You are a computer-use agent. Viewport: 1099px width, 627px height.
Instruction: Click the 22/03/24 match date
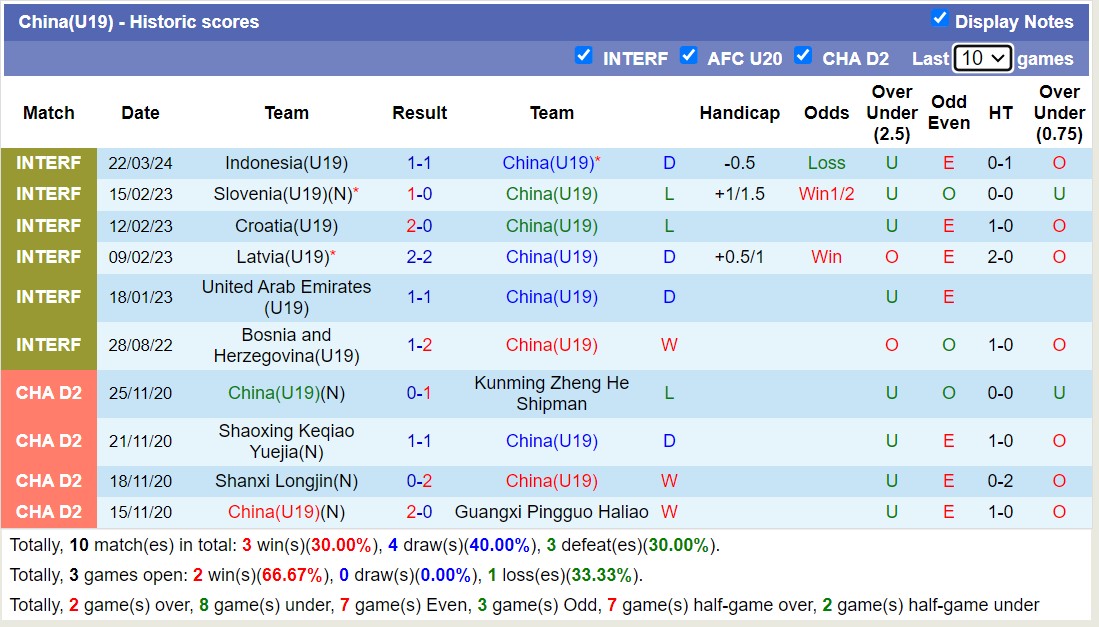(x=140, y=163)
